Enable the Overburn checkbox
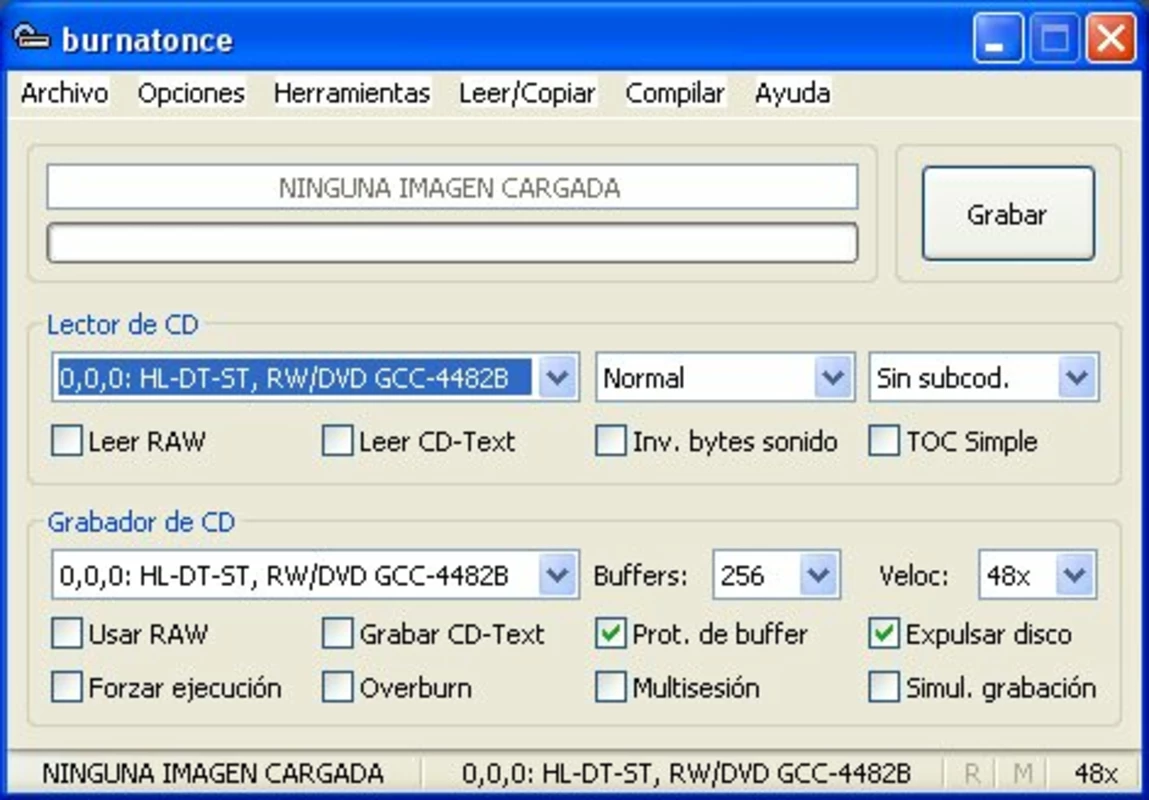 pyautogui.click(x=338, y=687)
